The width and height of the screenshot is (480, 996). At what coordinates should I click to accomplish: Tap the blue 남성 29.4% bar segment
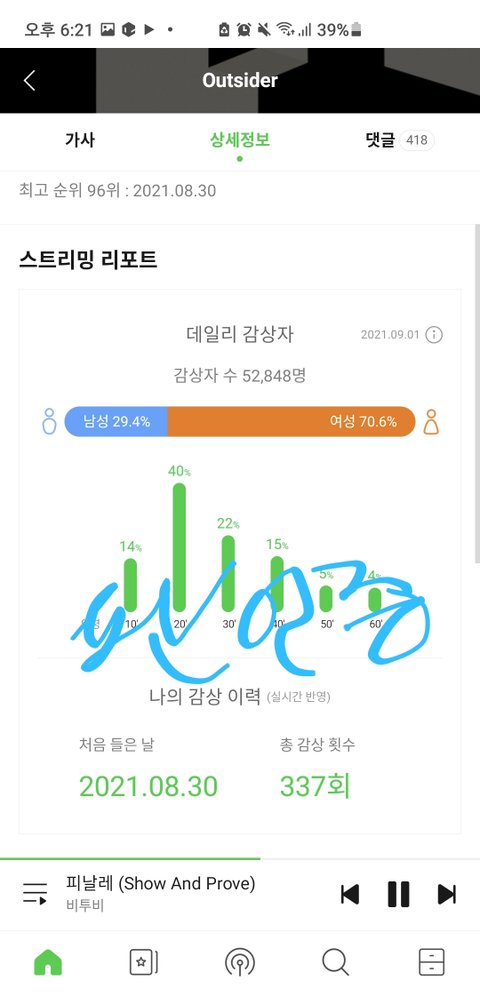116,421
